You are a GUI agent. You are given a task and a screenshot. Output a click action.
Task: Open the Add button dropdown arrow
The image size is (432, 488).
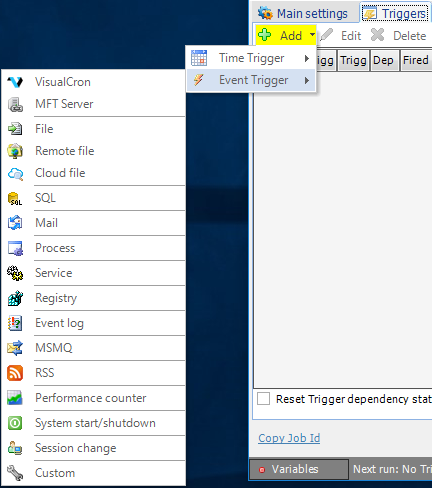312,34
